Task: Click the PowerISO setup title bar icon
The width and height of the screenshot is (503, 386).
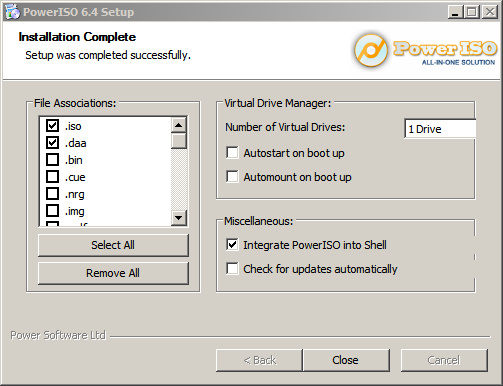Action: (x=13, y=12)
